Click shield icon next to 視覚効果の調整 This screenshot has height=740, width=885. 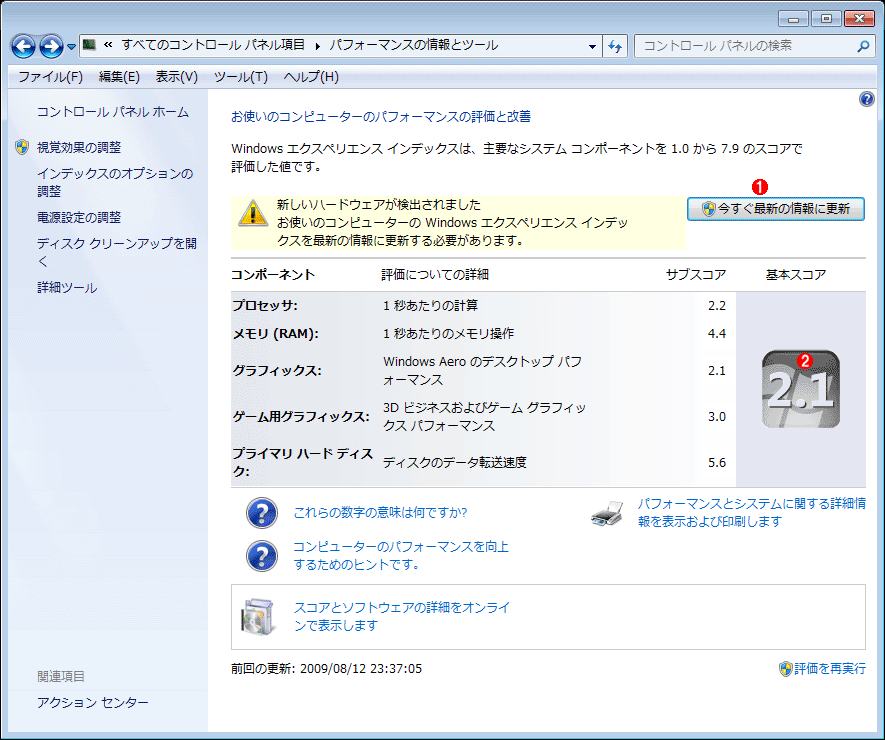tap(22, 147)
